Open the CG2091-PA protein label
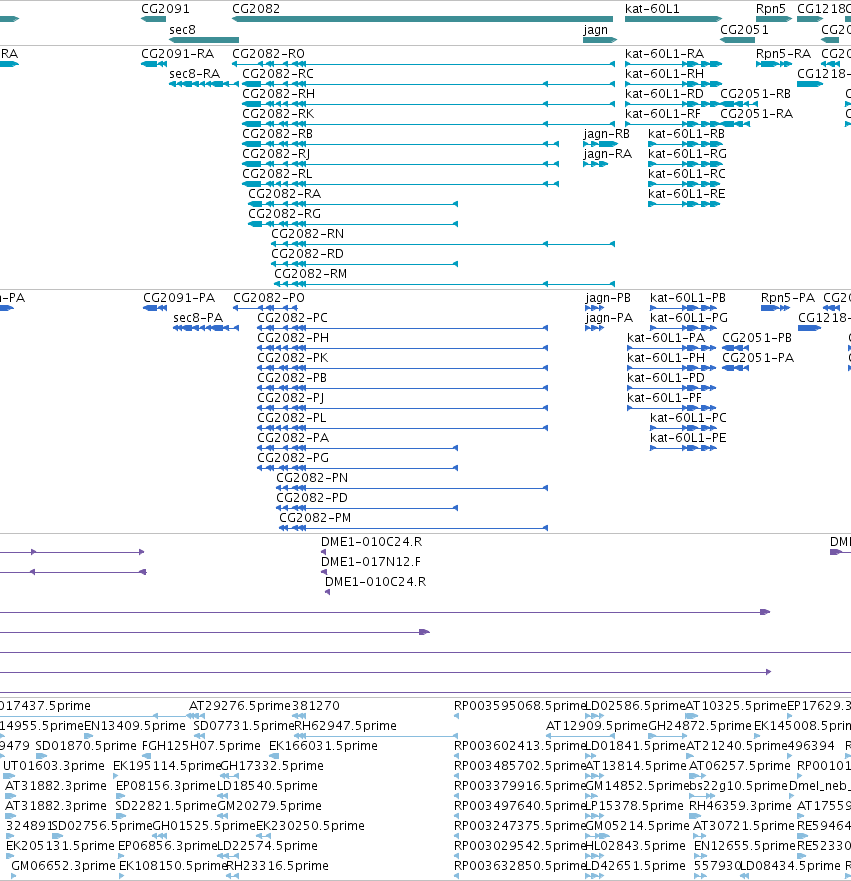 tap(179, 297)
